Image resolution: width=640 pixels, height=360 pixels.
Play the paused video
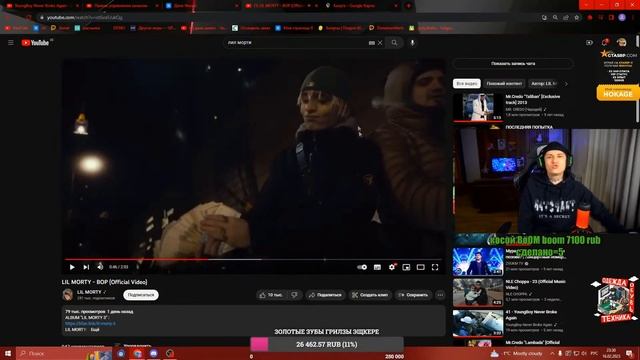click(72, 267)
